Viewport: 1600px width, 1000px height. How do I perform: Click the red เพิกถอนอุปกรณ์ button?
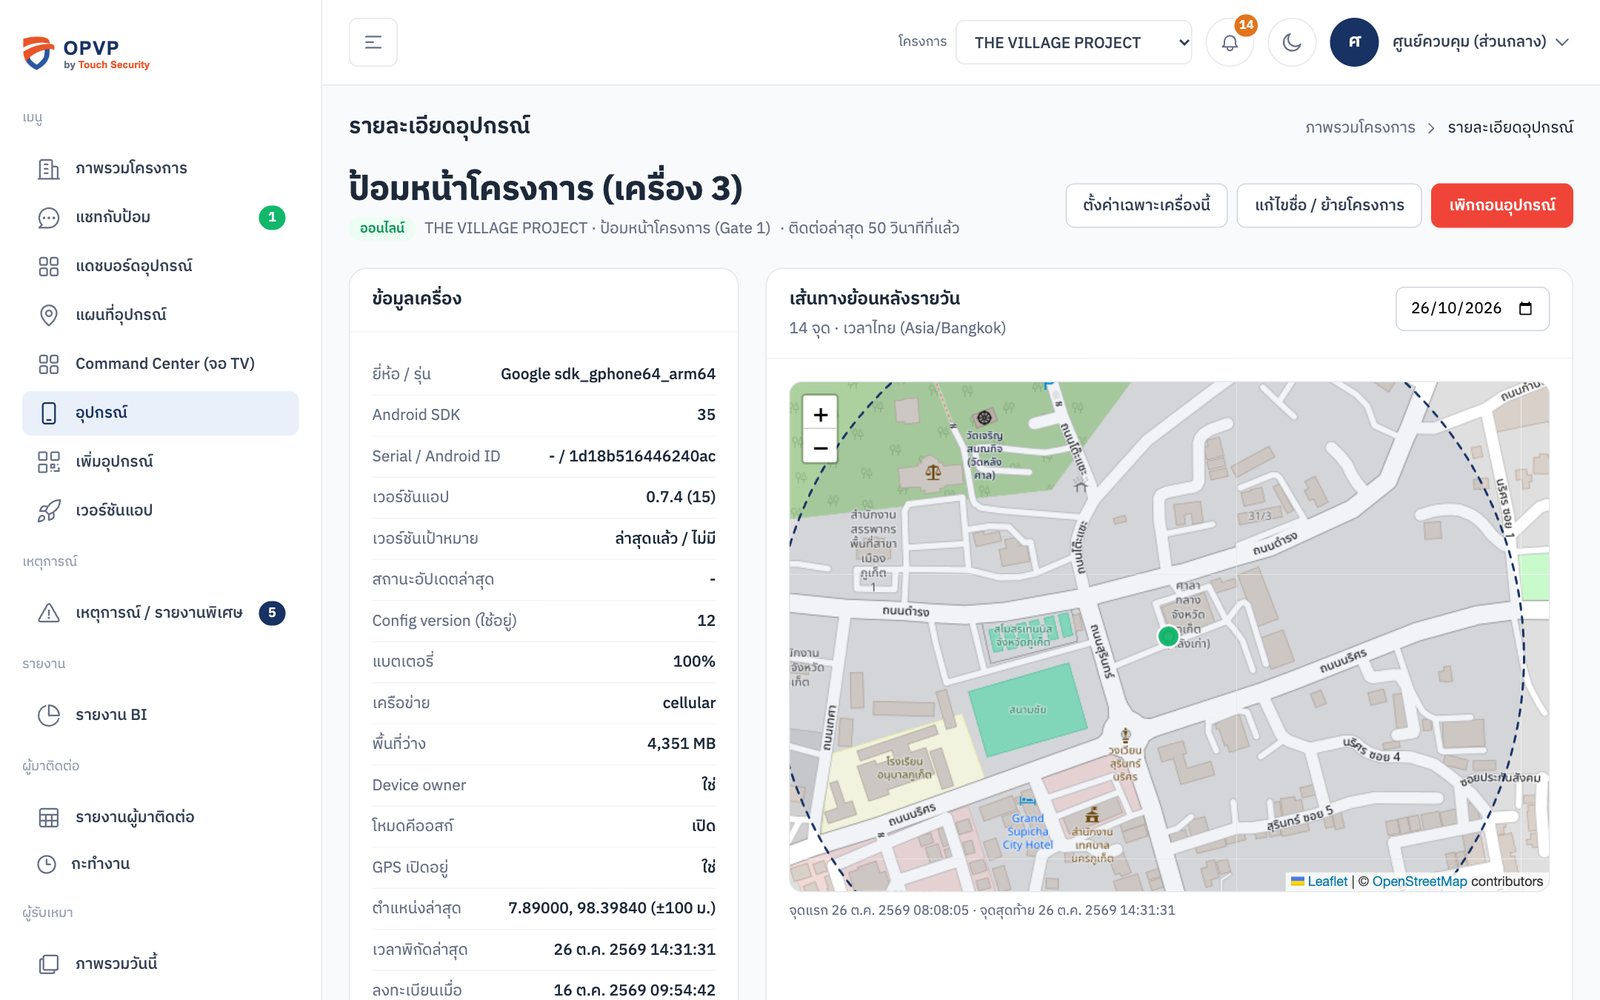coord(1501,205)
